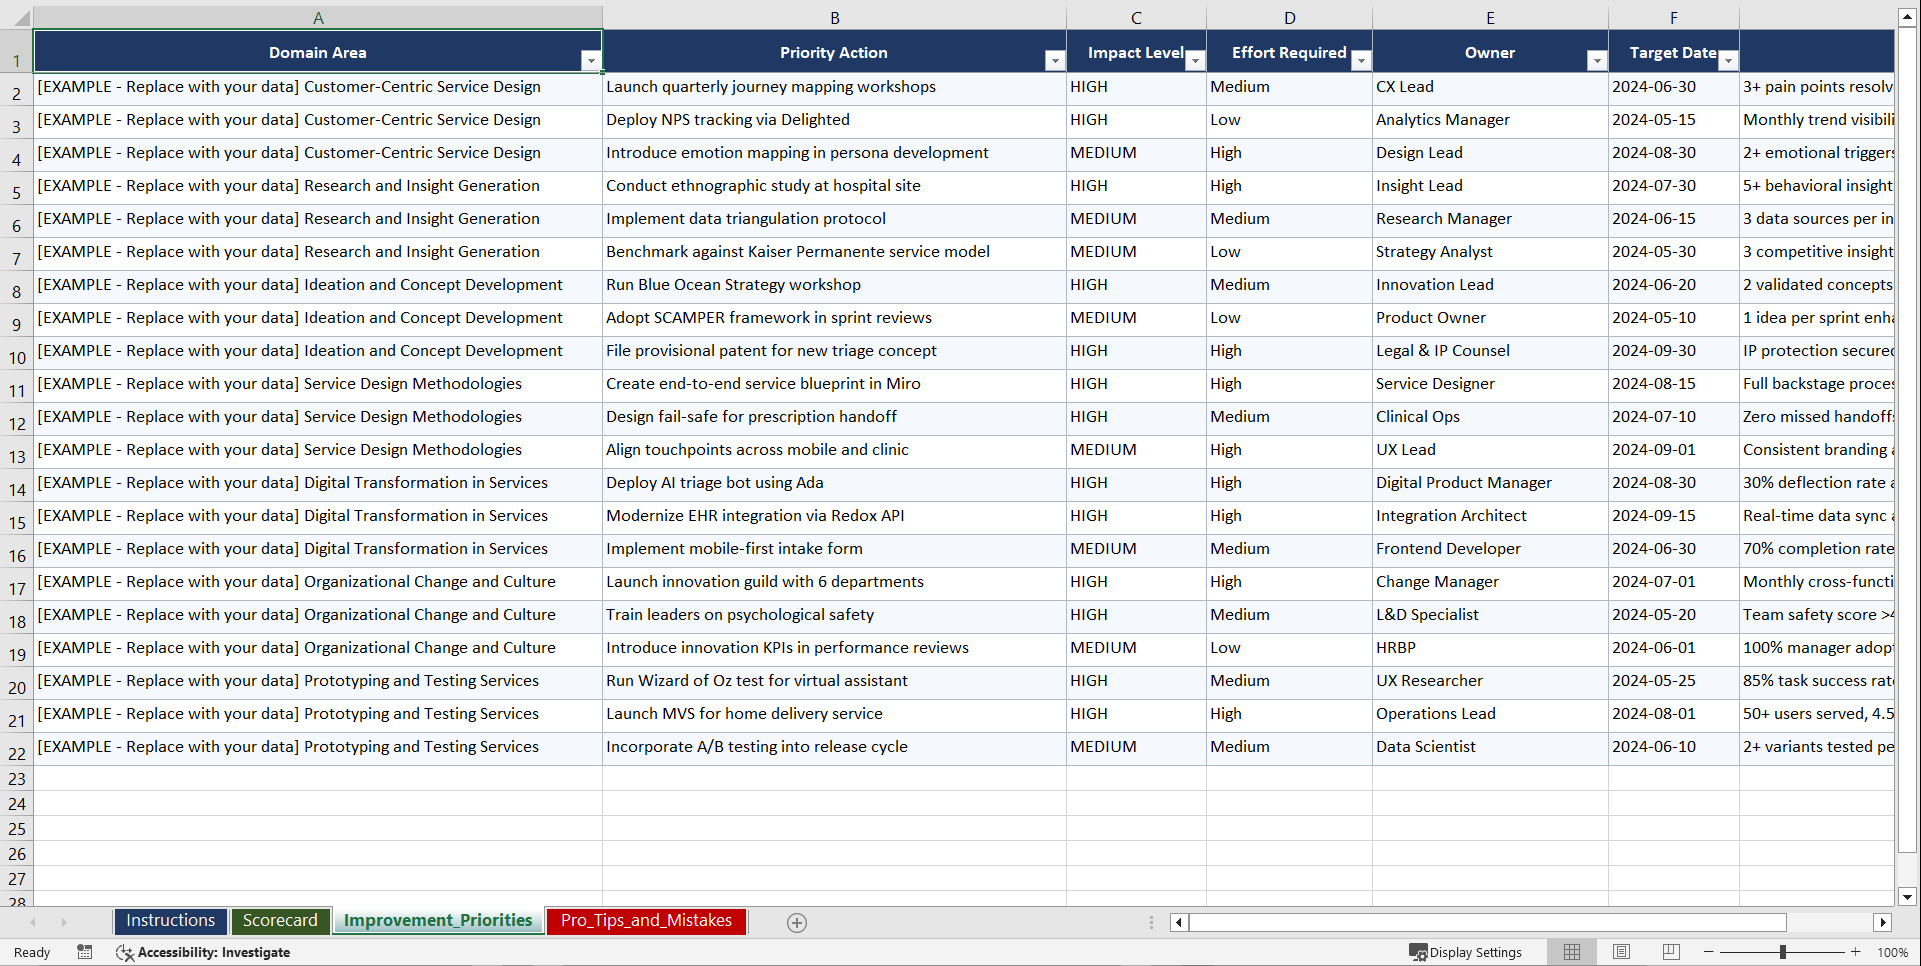Click the vertical scrollbar down arrow

[1908, 897]
